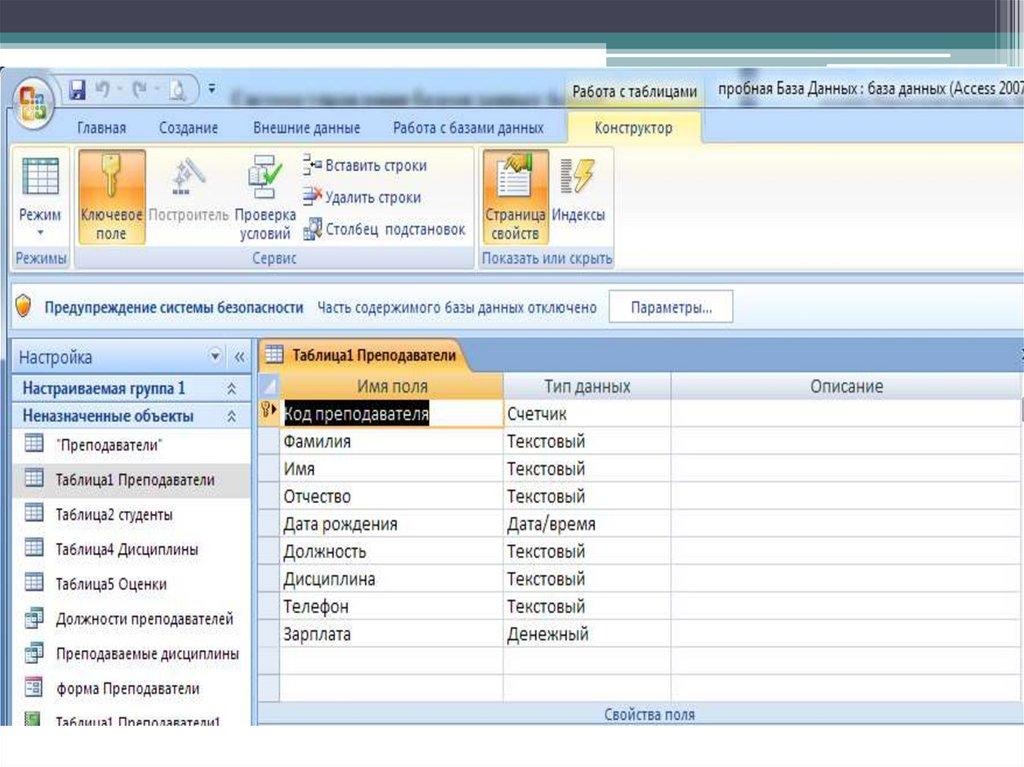Open the Внешние данные ribbon tab
The image size is (1024, 767).
click(x=306, y=128)
